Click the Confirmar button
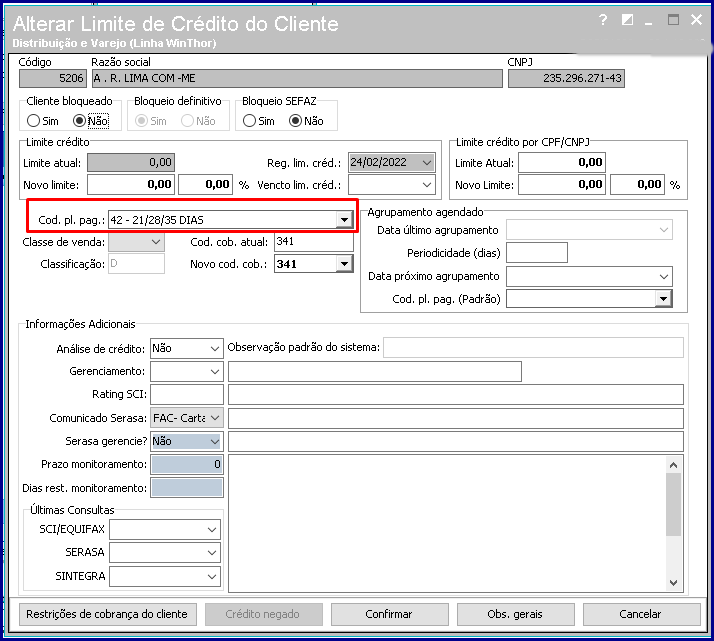 pos(389,614)
